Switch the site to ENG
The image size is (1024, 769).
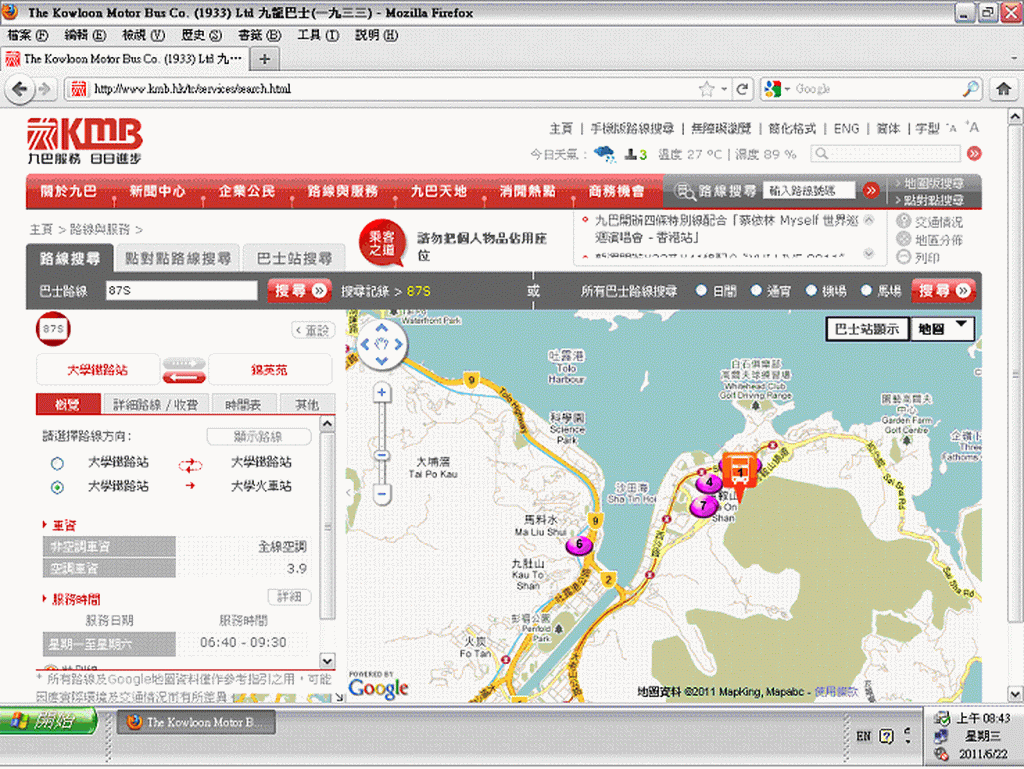(846, 129)
